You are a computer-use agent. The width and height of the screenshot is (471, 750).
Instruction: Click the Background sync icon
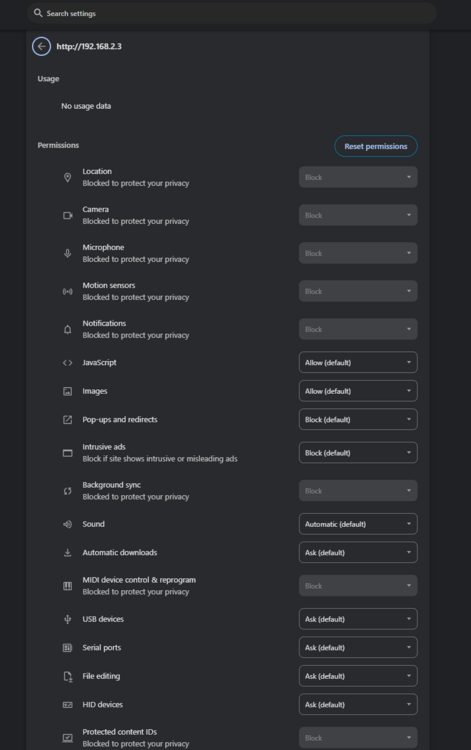67,491
